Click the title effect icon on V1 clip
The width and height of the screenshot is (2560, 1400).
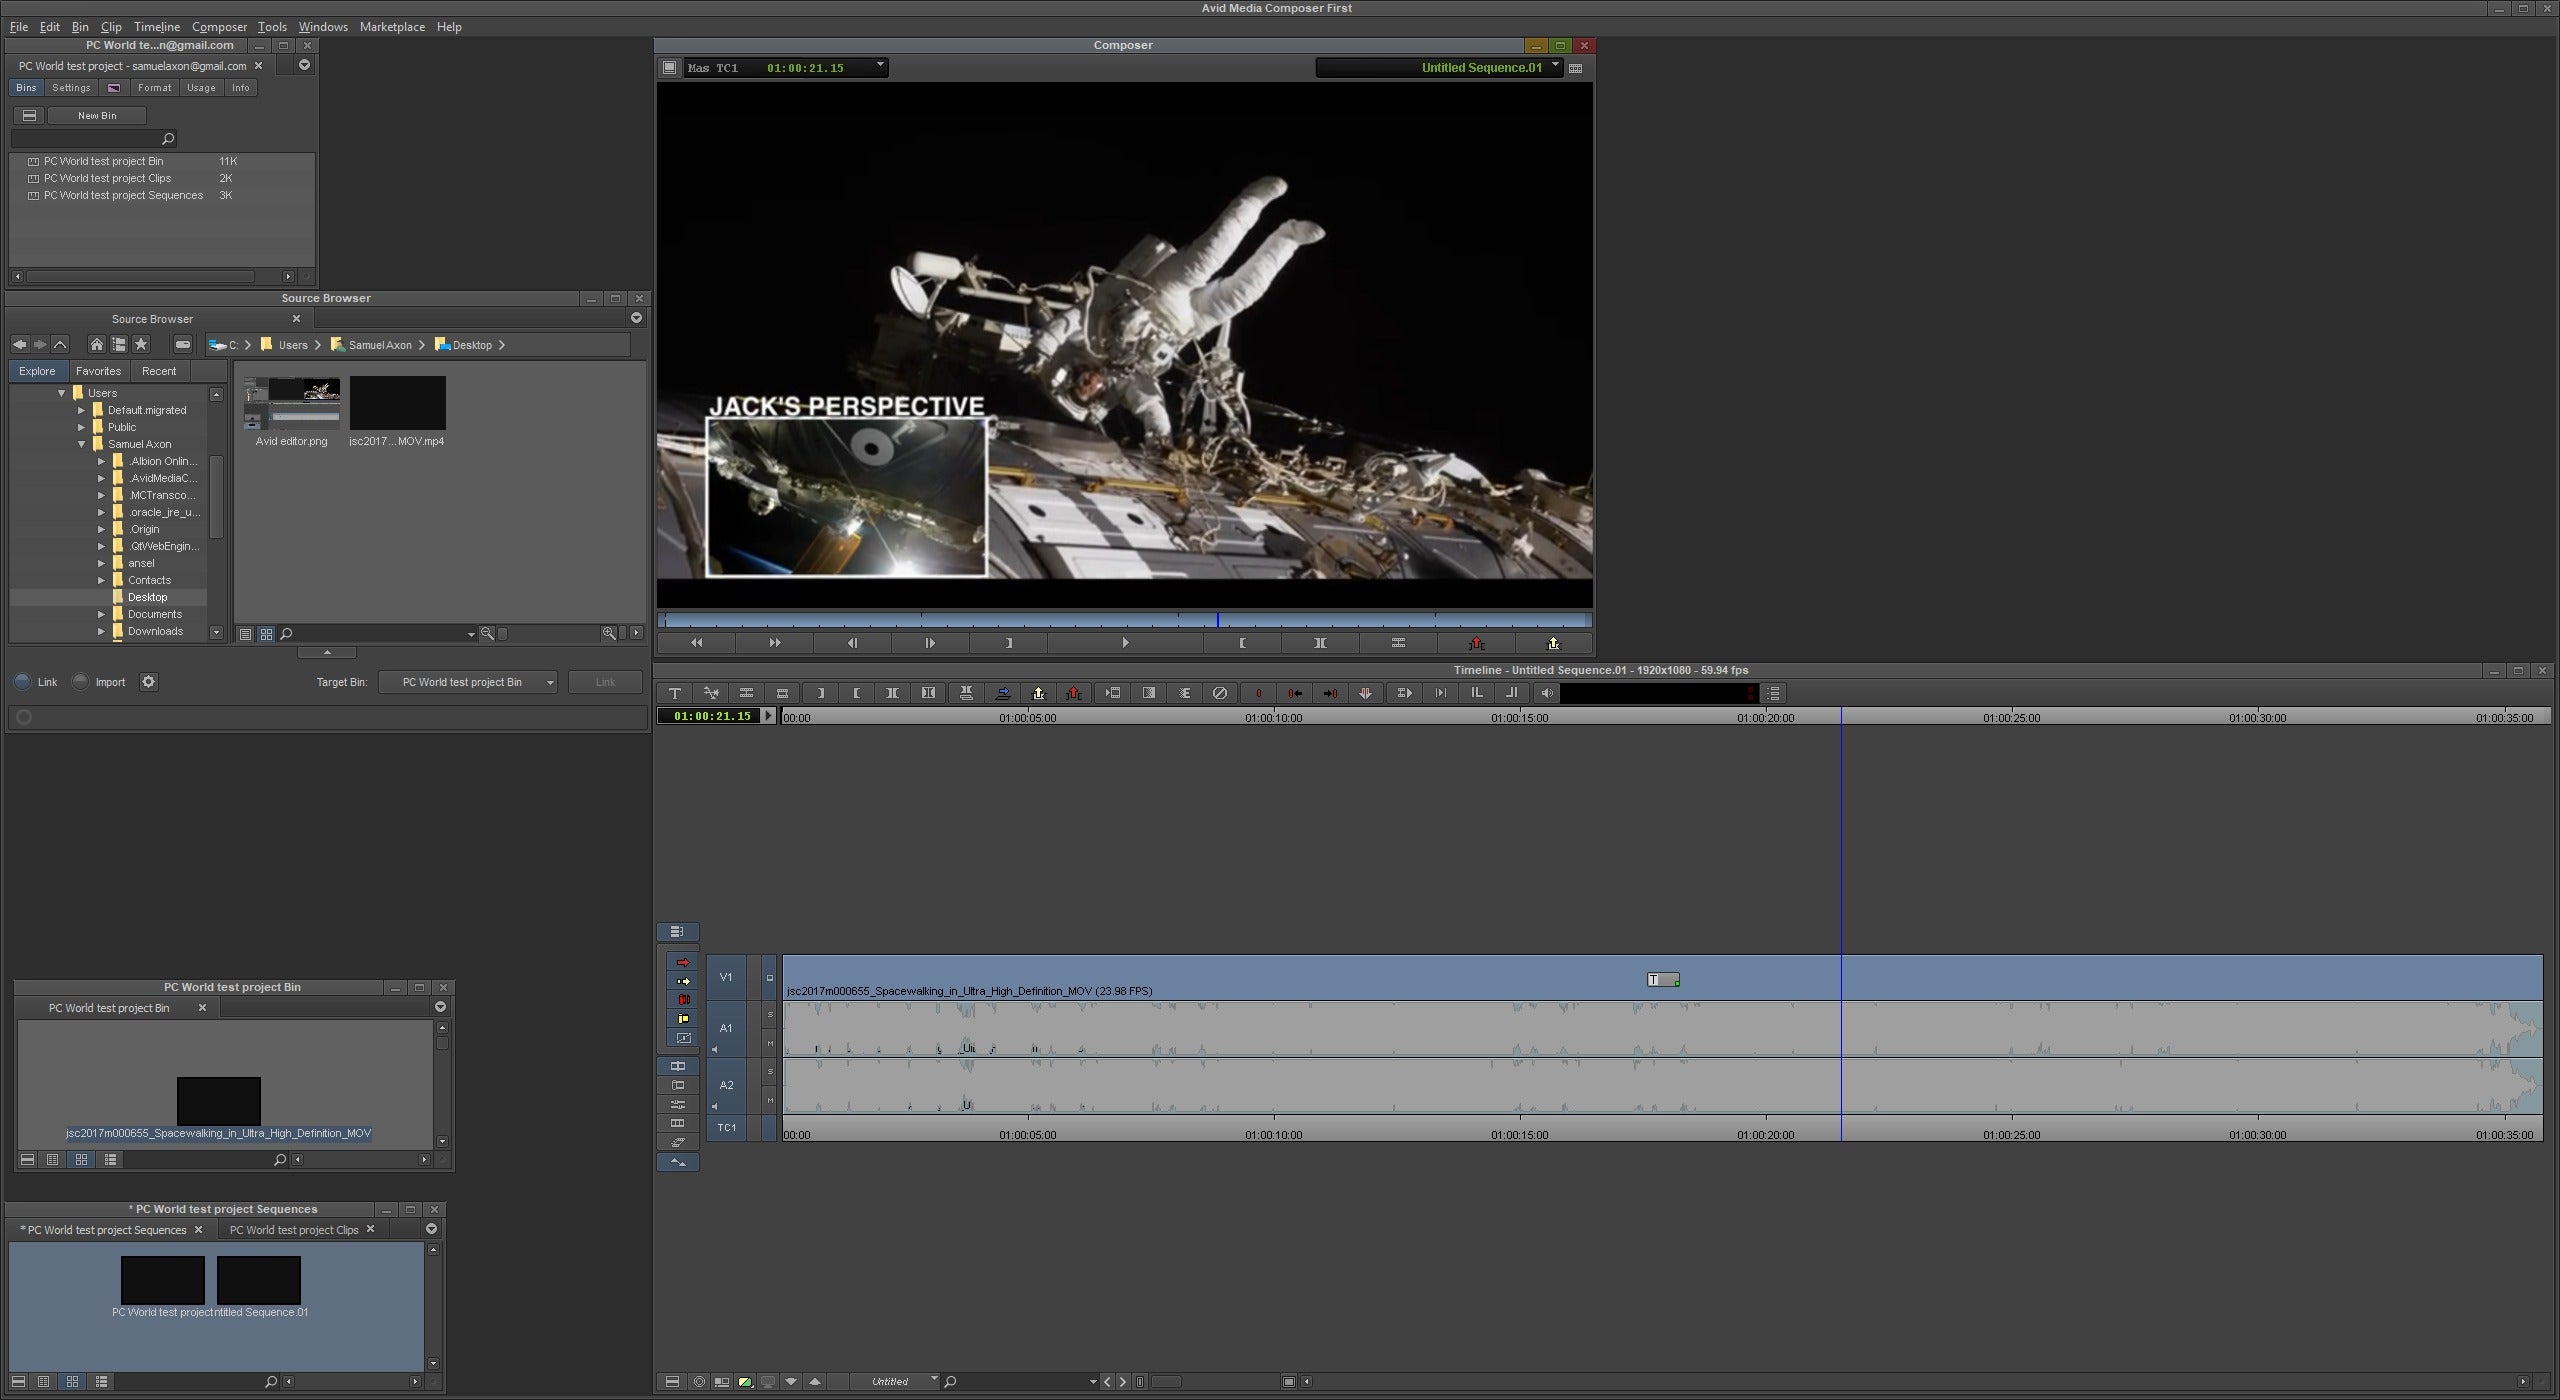click(x=1663, y=980)
